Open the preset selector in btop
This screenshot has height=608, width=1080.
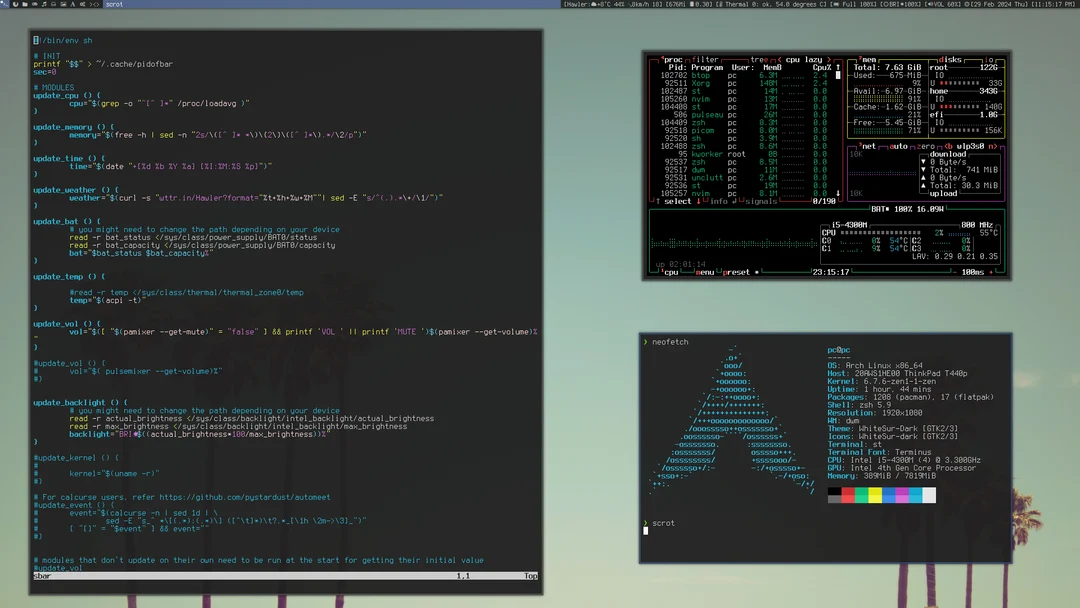[736, 272]
